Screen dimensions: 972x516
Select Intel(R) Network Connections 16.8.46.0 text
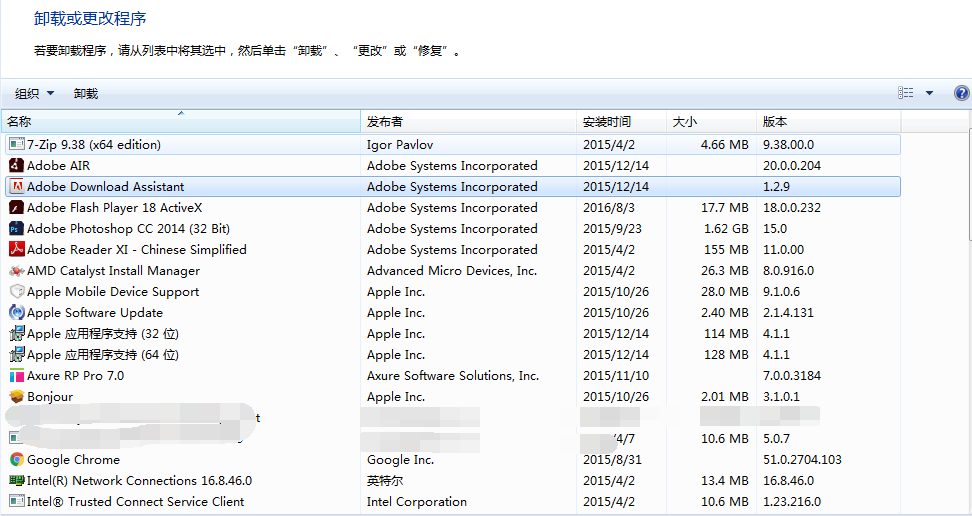click(x=139, y=481)
